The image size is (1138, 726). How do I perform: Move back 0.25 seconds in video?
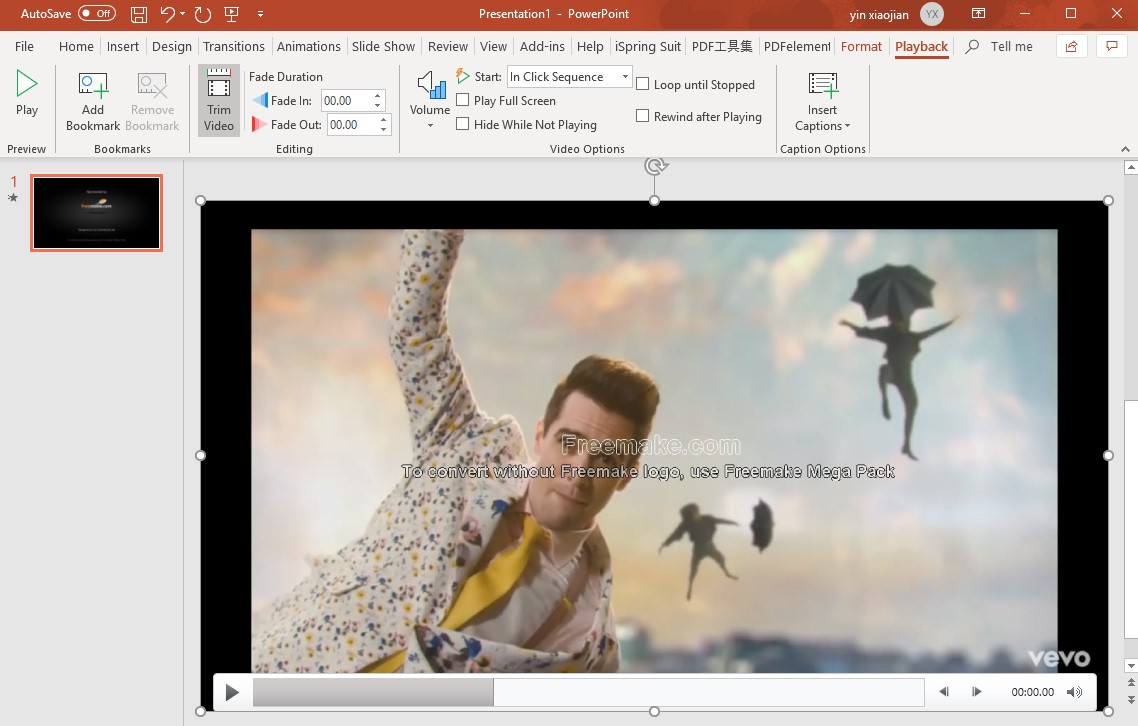click(x=943, y=692)
